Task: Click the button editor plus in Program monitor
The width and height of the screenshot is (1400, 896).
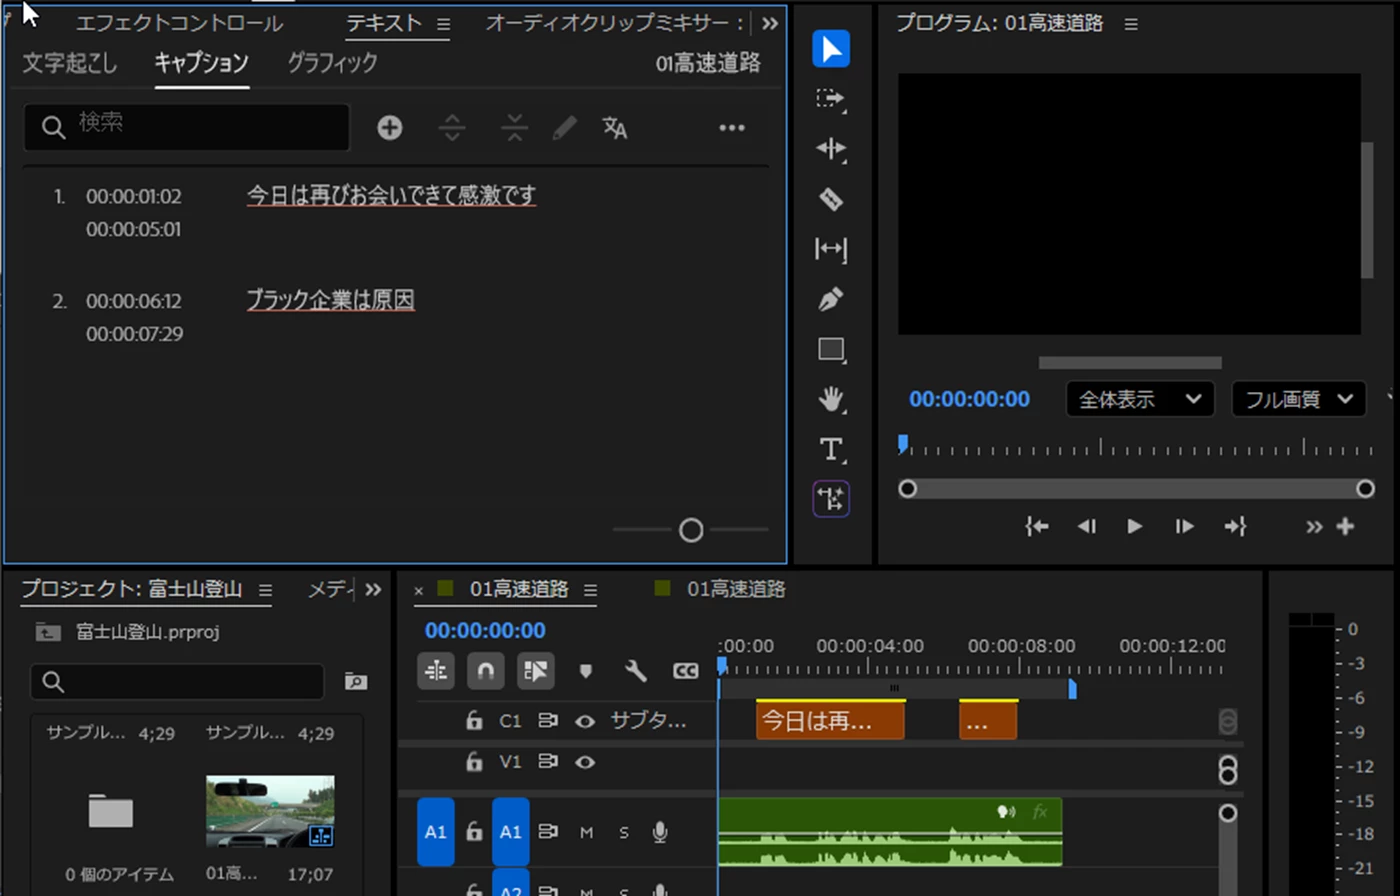Action: click(1345, 526)
